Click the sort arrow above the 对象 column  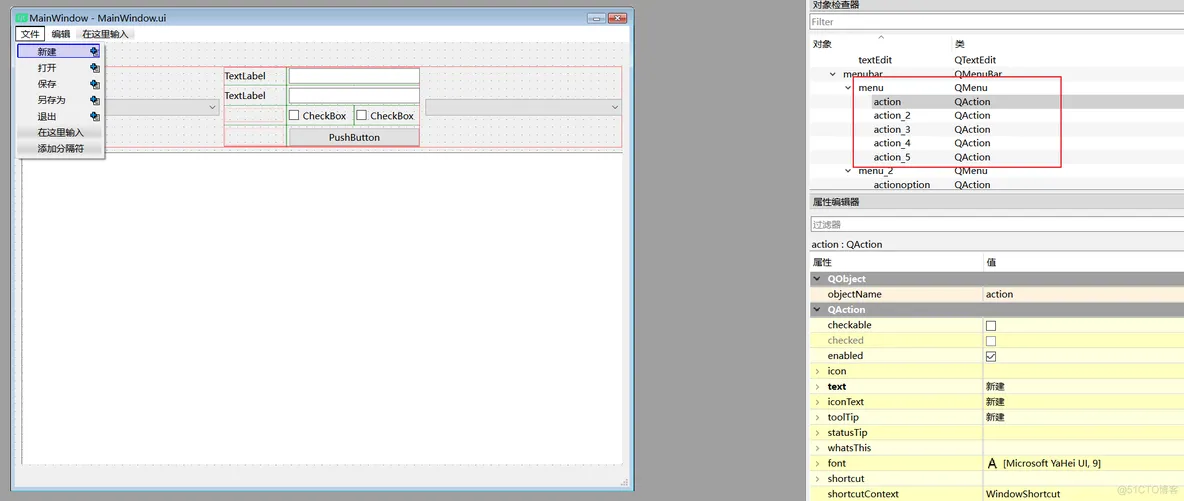pos(880,36)
